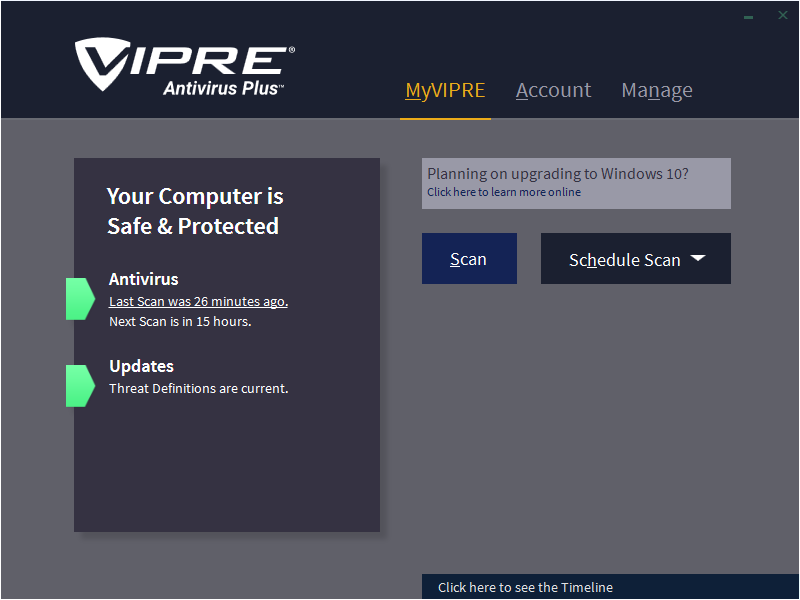
Task: Close the VIPRE window
Action: pyautogui.click(x=783, y=15)
